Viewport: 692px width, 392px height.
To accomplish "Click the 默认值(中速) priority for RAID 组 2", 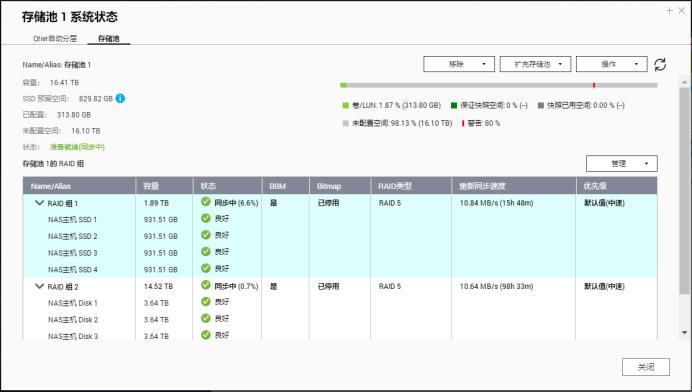I will 604,286.
